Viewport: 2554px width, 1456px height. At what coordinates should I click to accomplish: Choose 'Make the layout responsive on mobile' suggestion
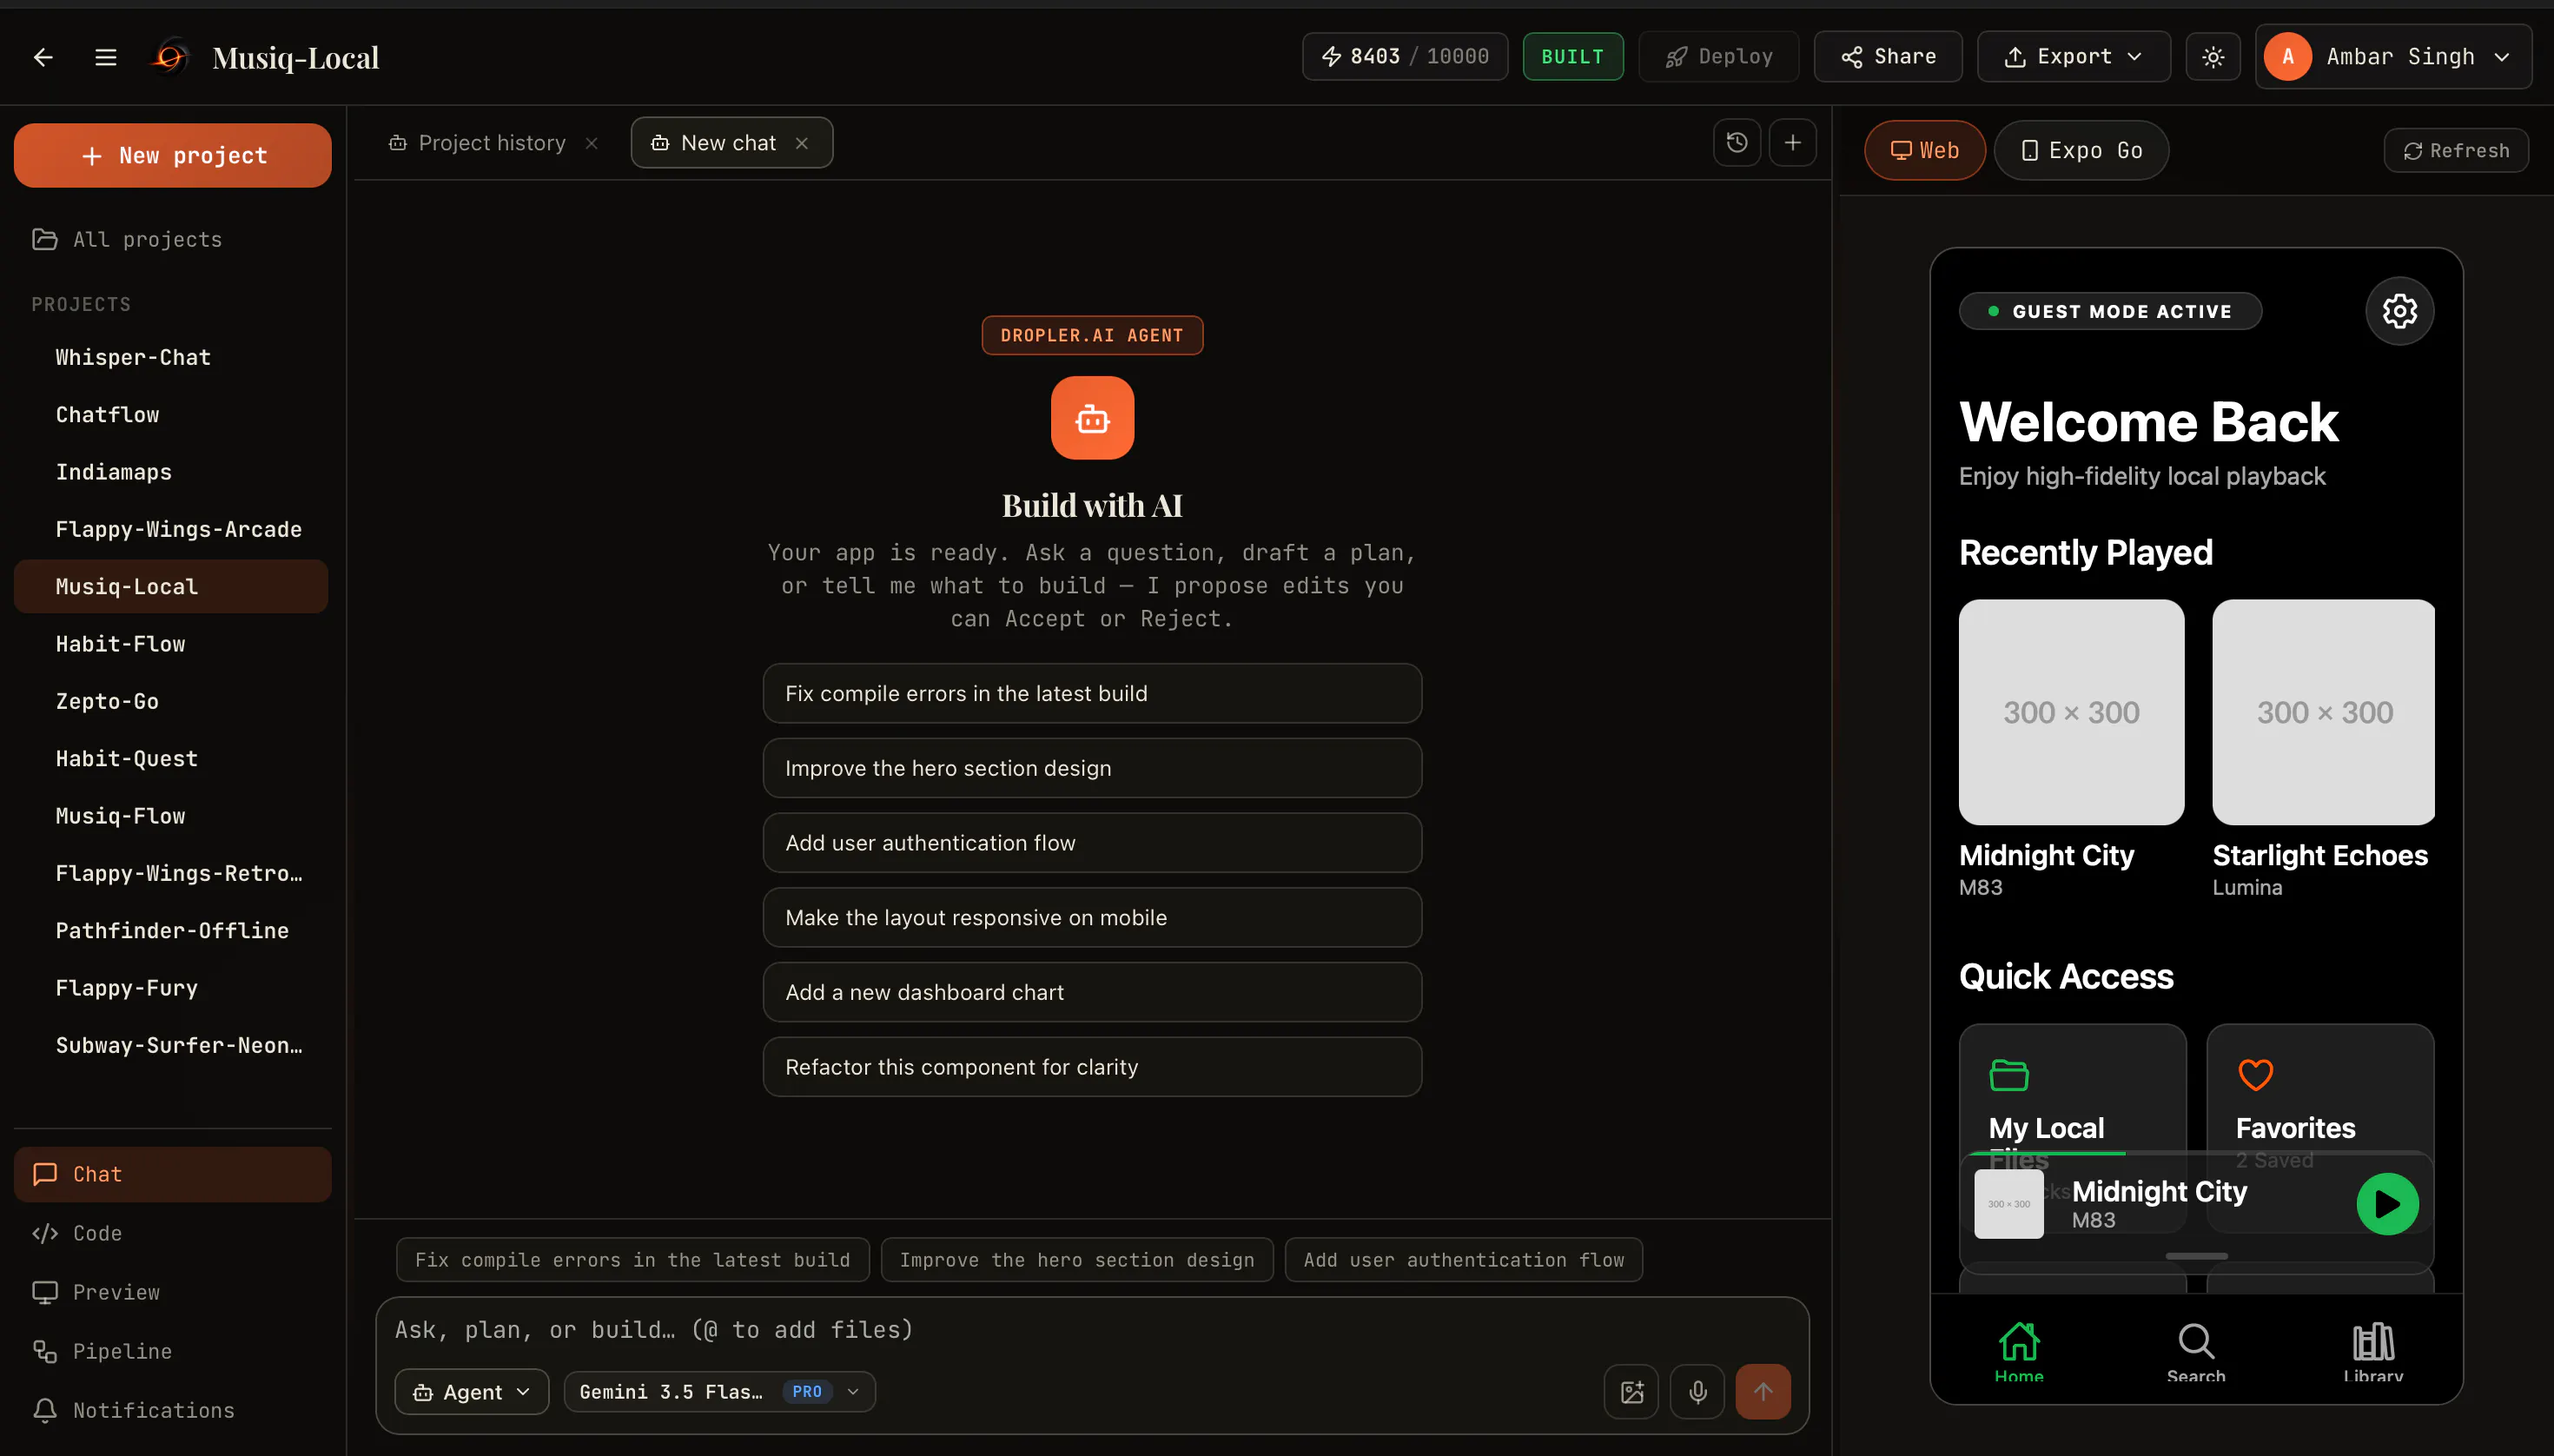click(x=1092, y=917)
